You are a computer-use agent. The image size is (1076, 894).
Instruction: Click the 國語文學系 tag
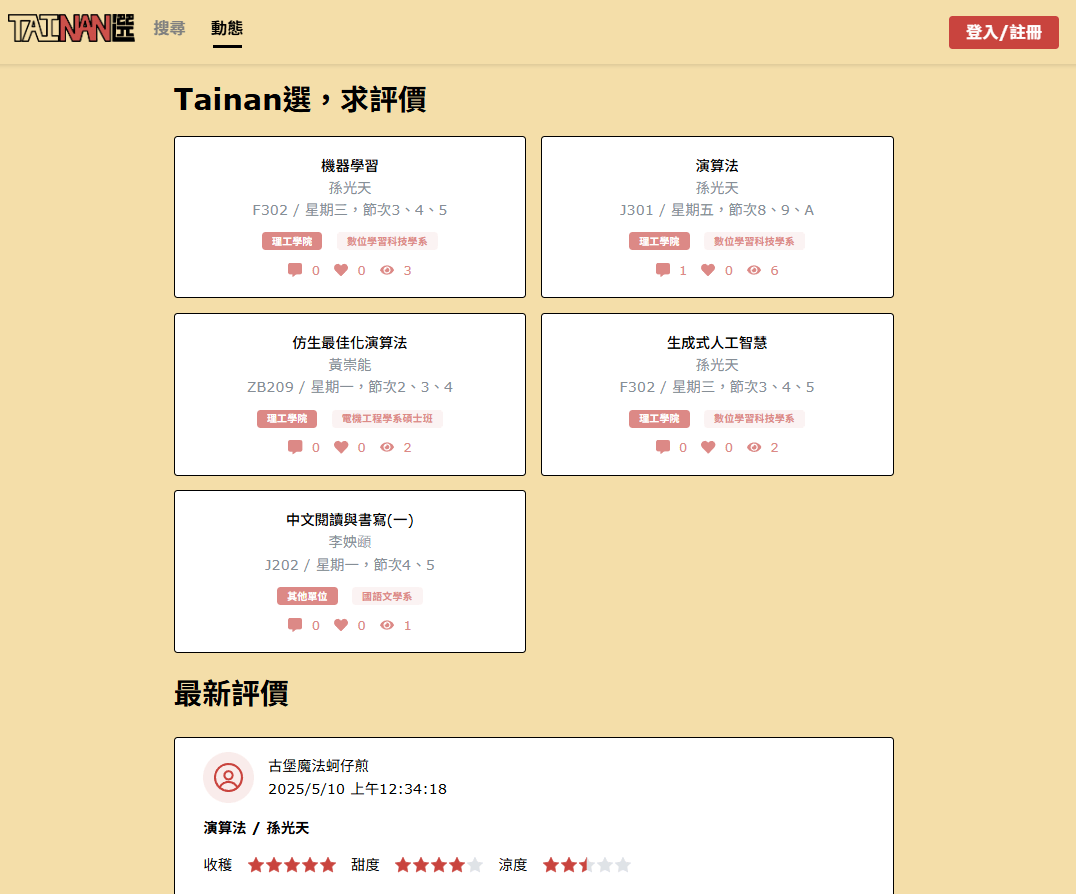[x=387, y=596]
